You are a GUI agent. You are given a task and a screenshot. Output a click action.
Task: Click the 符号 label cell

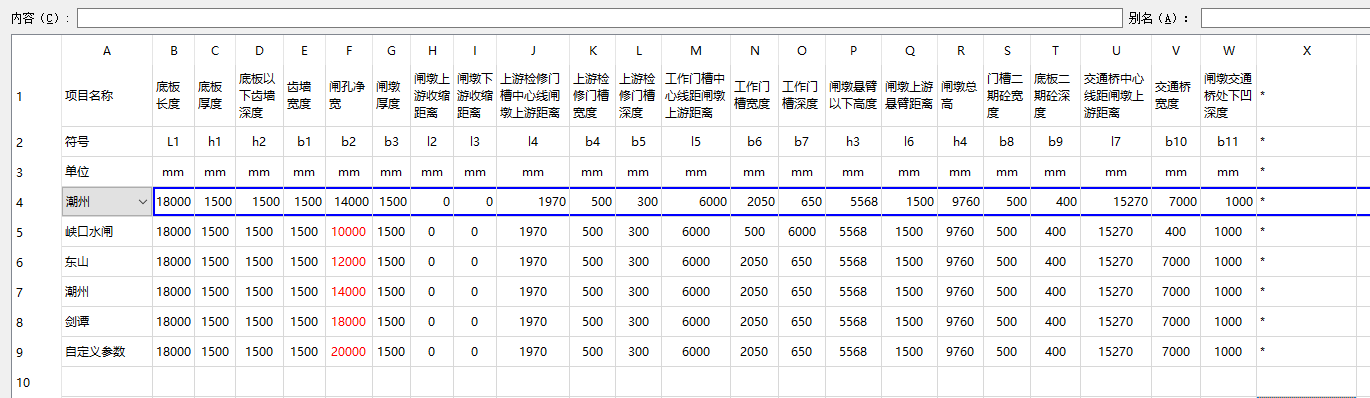(107, 142)
